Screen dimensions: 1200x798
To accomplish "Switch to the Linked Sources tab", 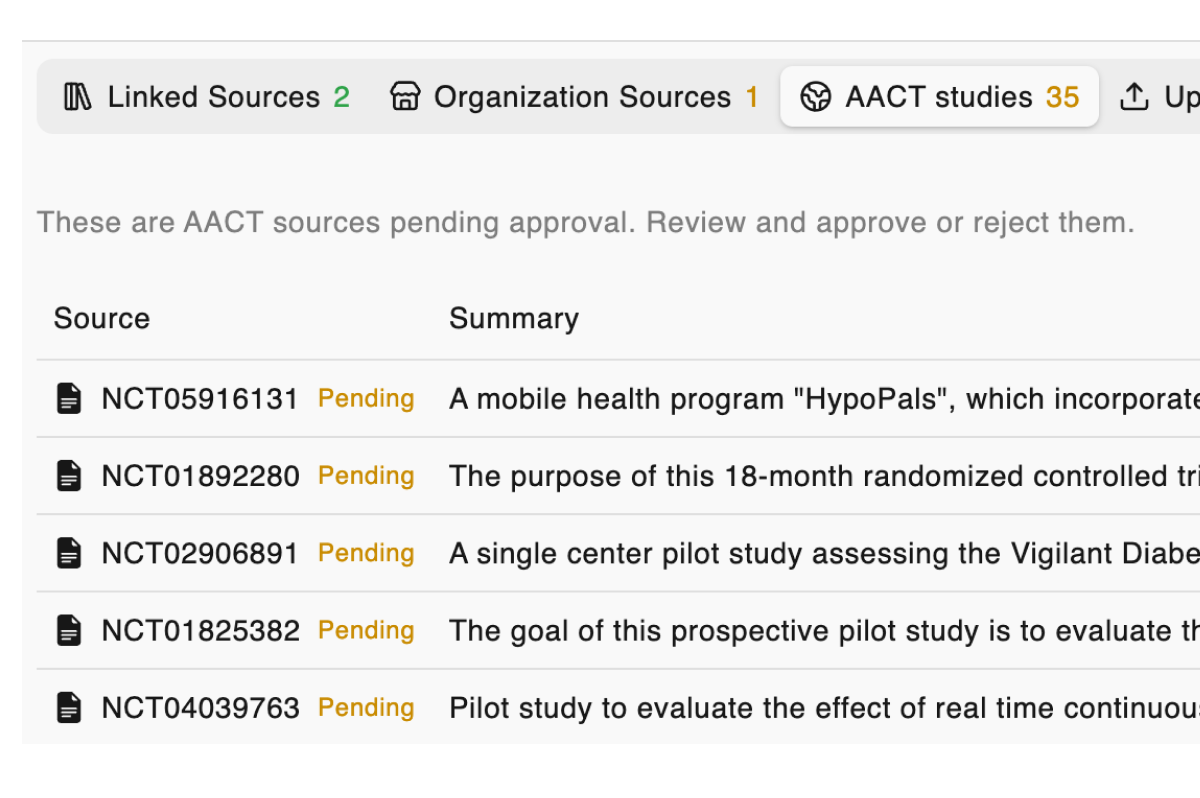I will coord(213,97).
